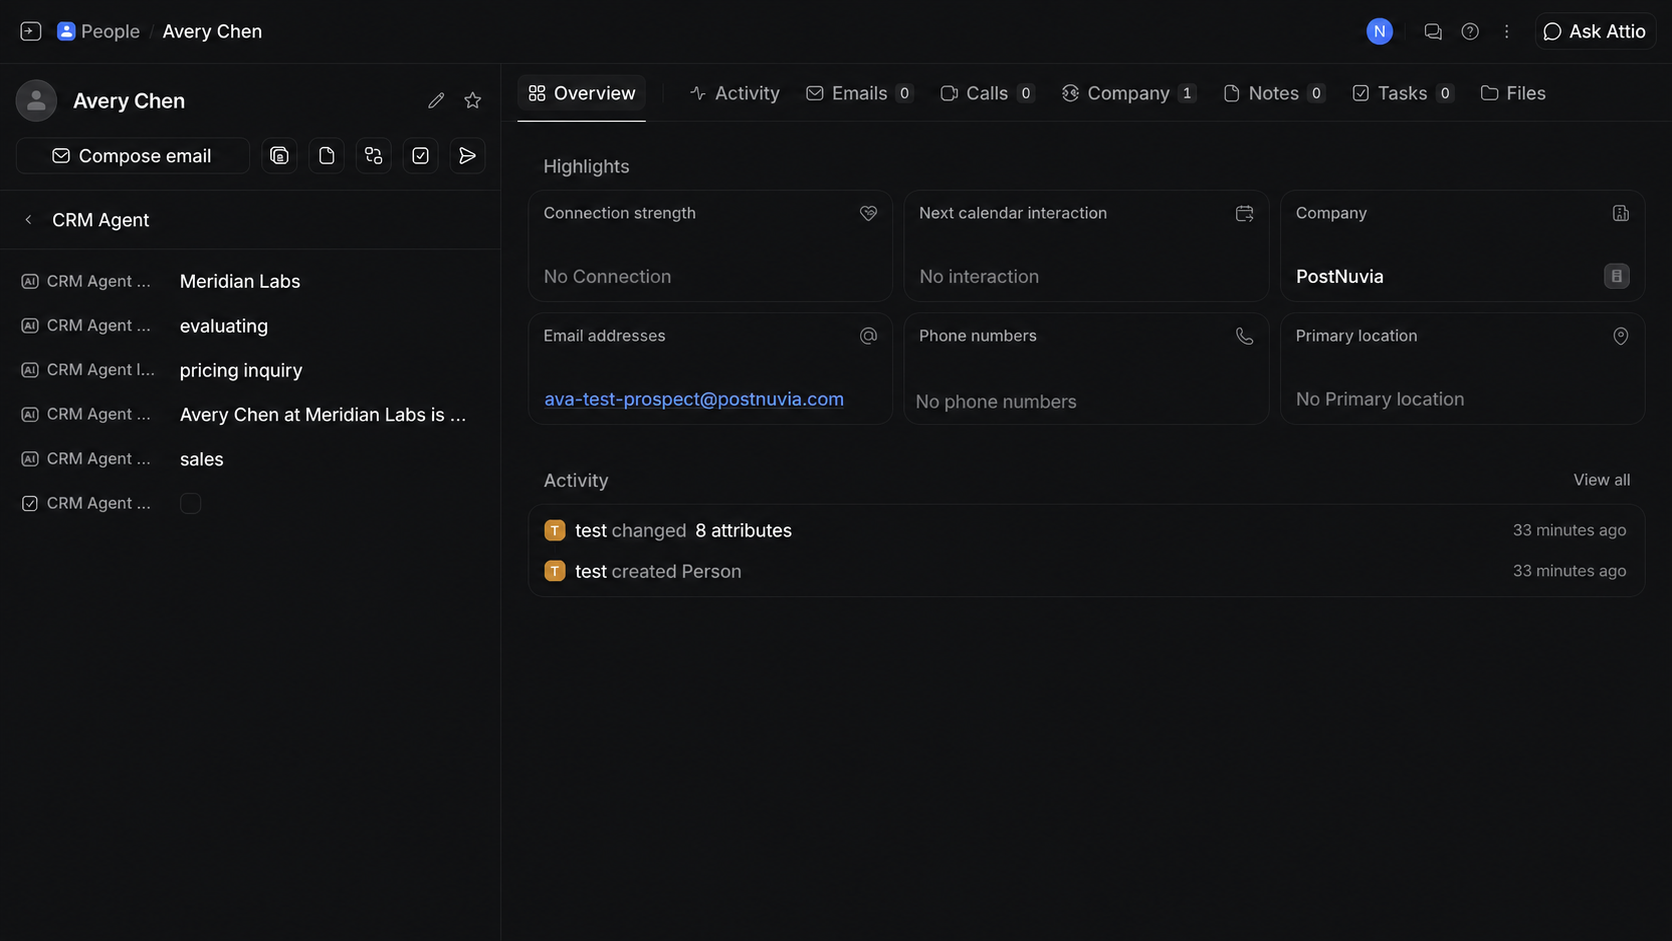Click the Email addresses at-sign icon

(868, 336)
